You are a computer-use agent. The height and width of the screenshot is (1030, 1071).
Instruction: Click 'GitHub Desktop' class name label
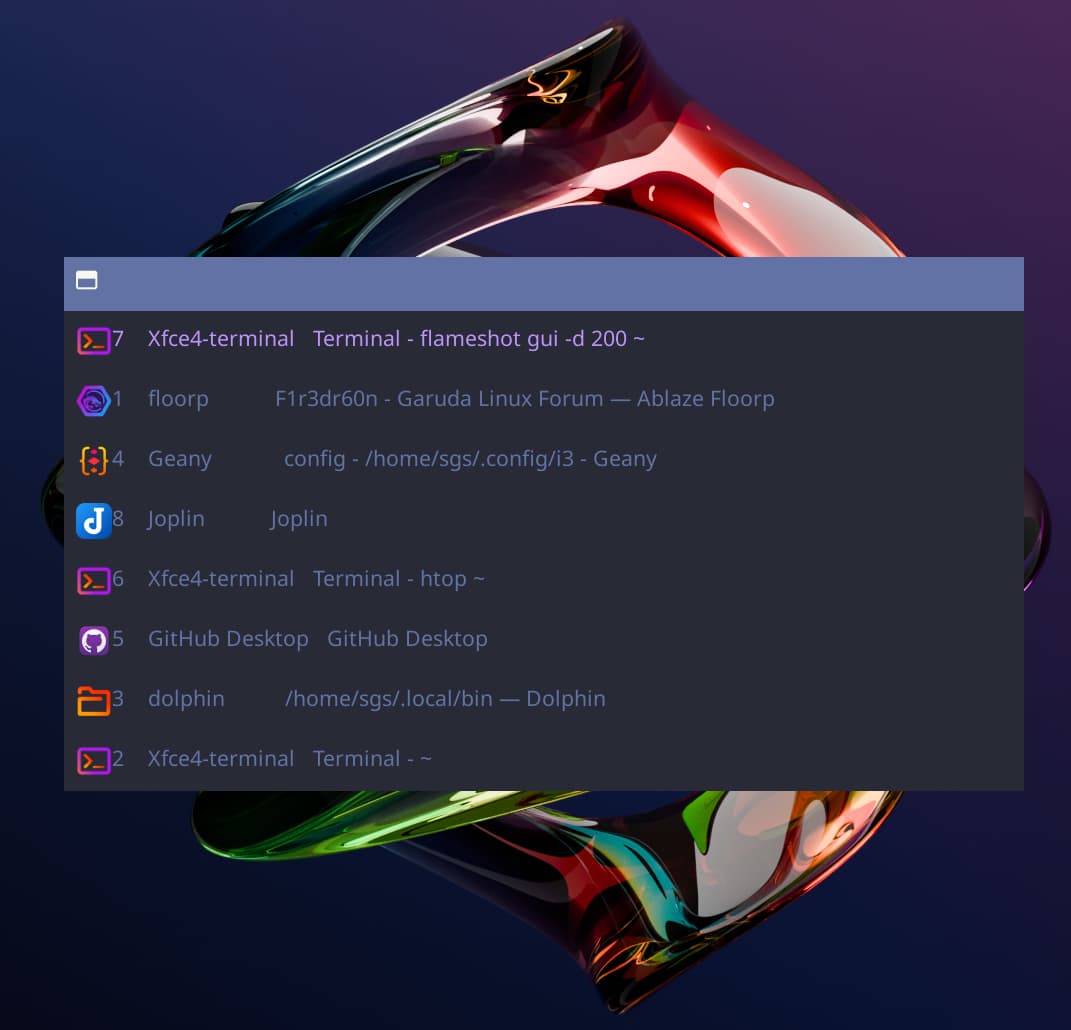[228, 639]
